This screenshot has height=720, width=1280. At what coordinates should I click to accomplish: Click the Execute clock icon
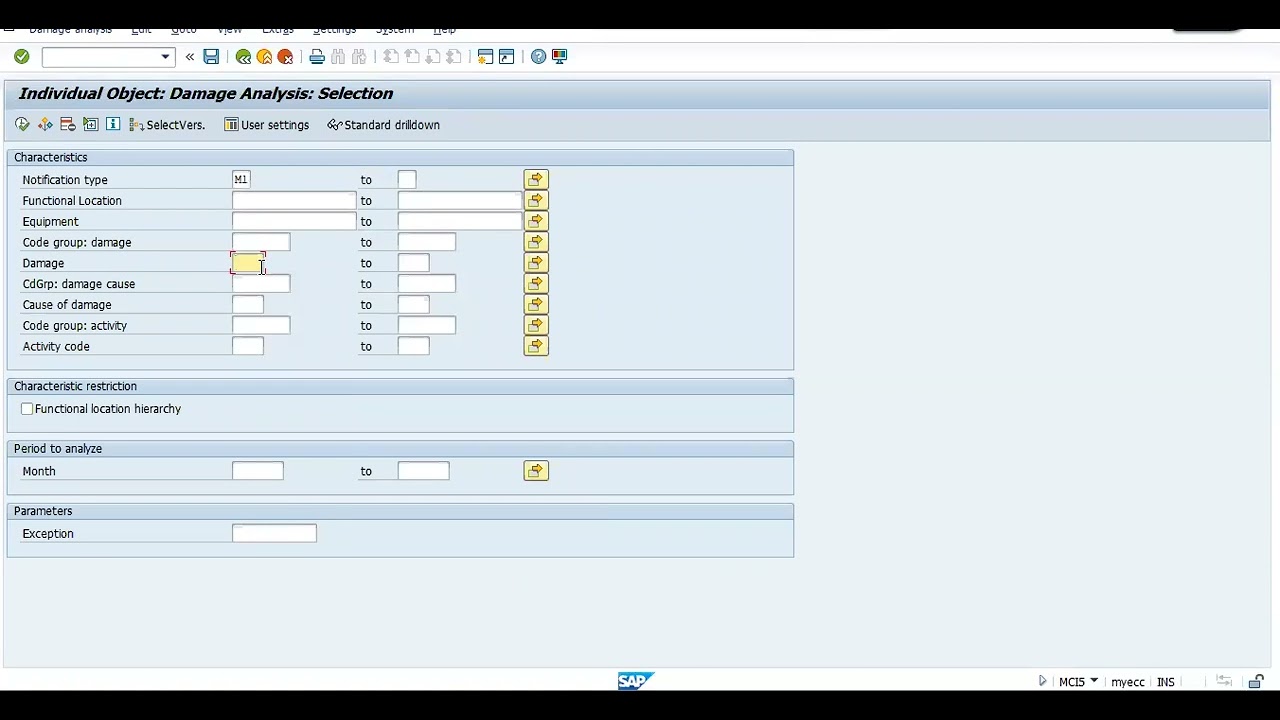coord(22,124)
